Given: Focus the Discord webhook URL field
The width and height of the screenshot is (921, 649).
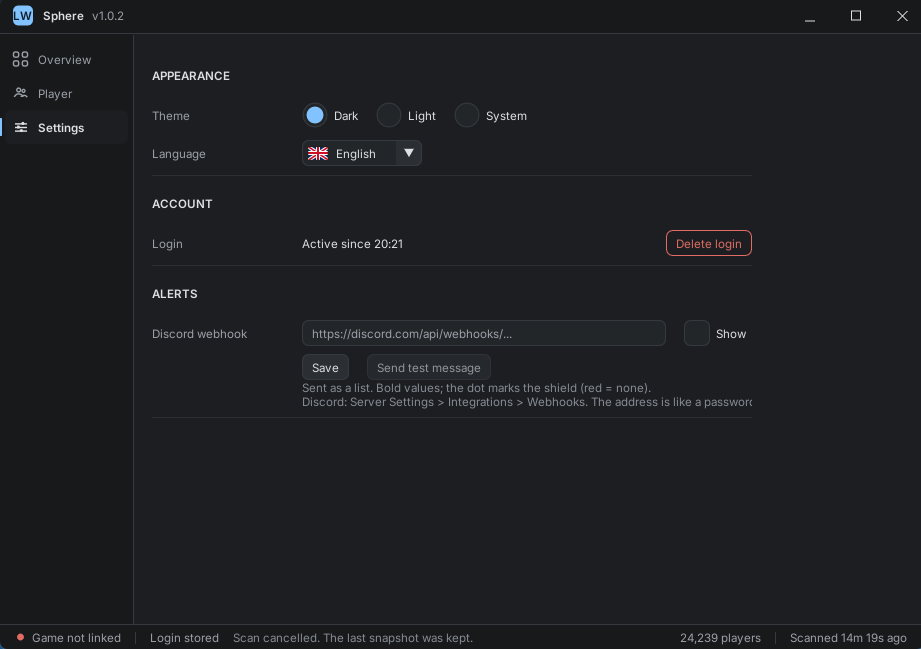Looking at the screenshot, I should point(483,333).
